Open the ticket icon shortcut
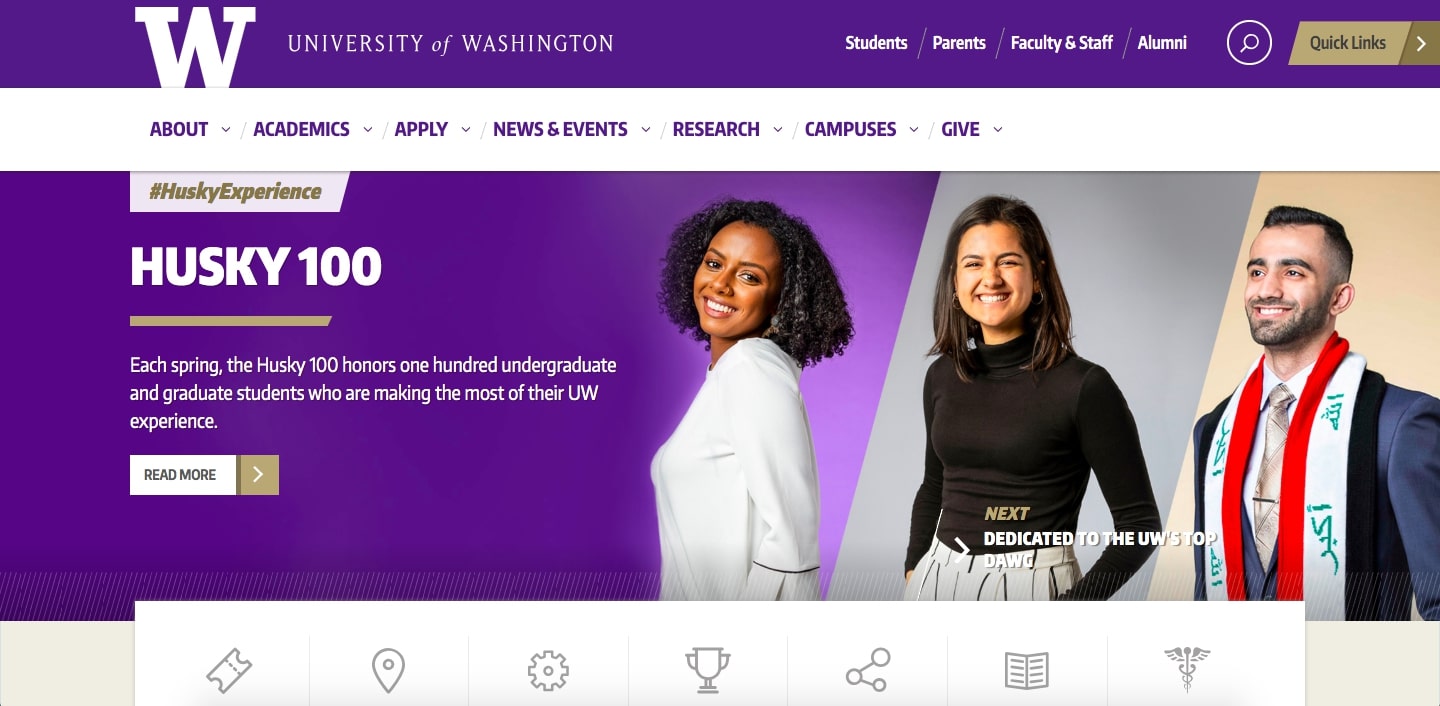 (x=229, y=670)
